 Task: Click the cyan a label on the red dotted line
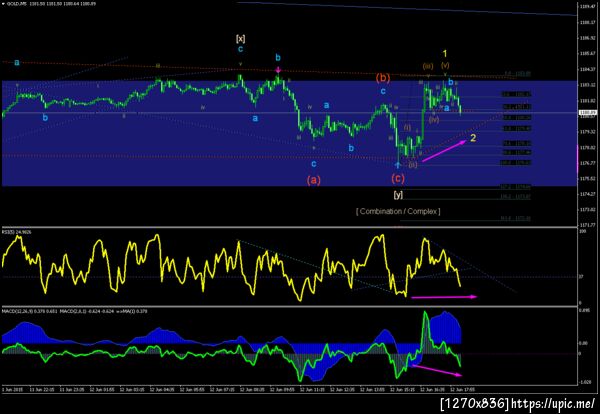click(17, 62)
